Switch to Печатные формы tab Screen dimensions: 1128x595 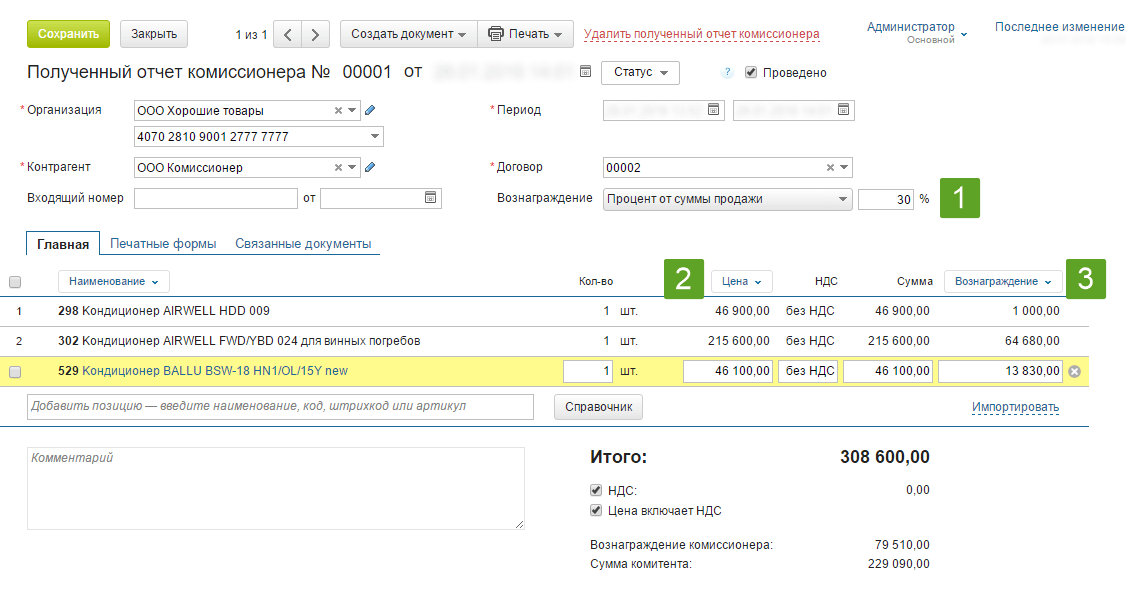[x=163, y=243]
